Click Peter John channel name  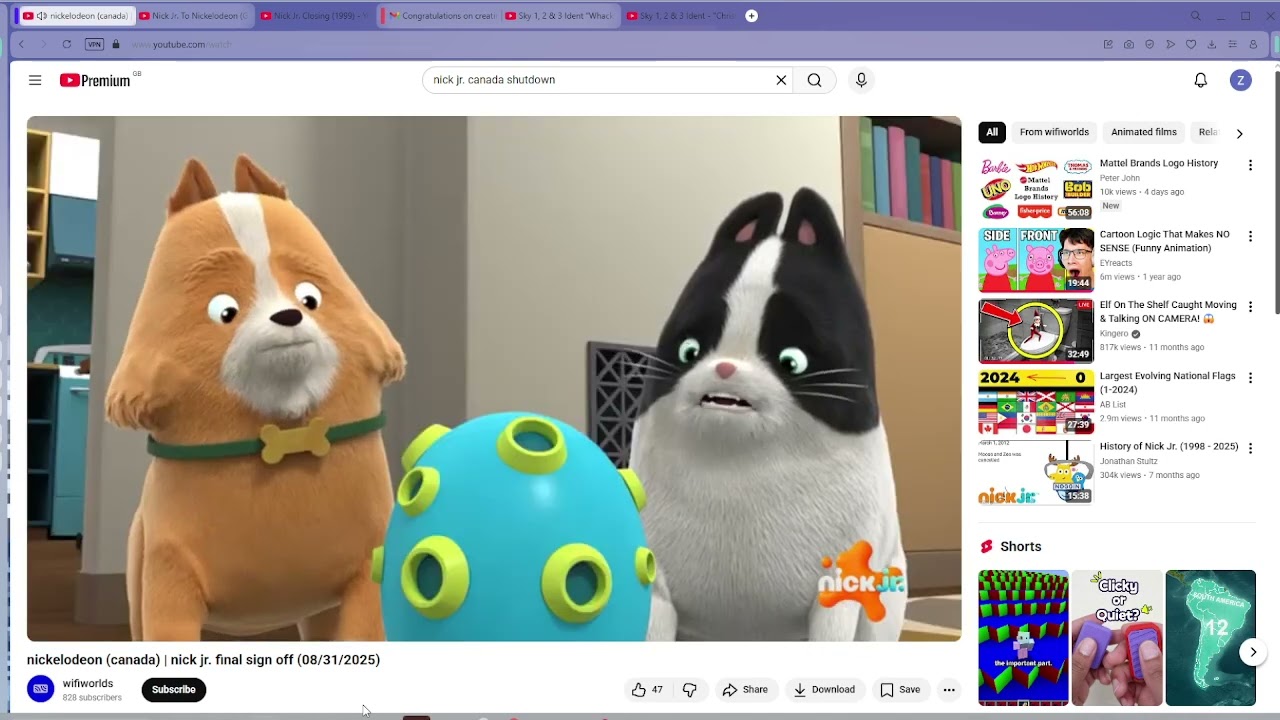(x=1120, y=178)
